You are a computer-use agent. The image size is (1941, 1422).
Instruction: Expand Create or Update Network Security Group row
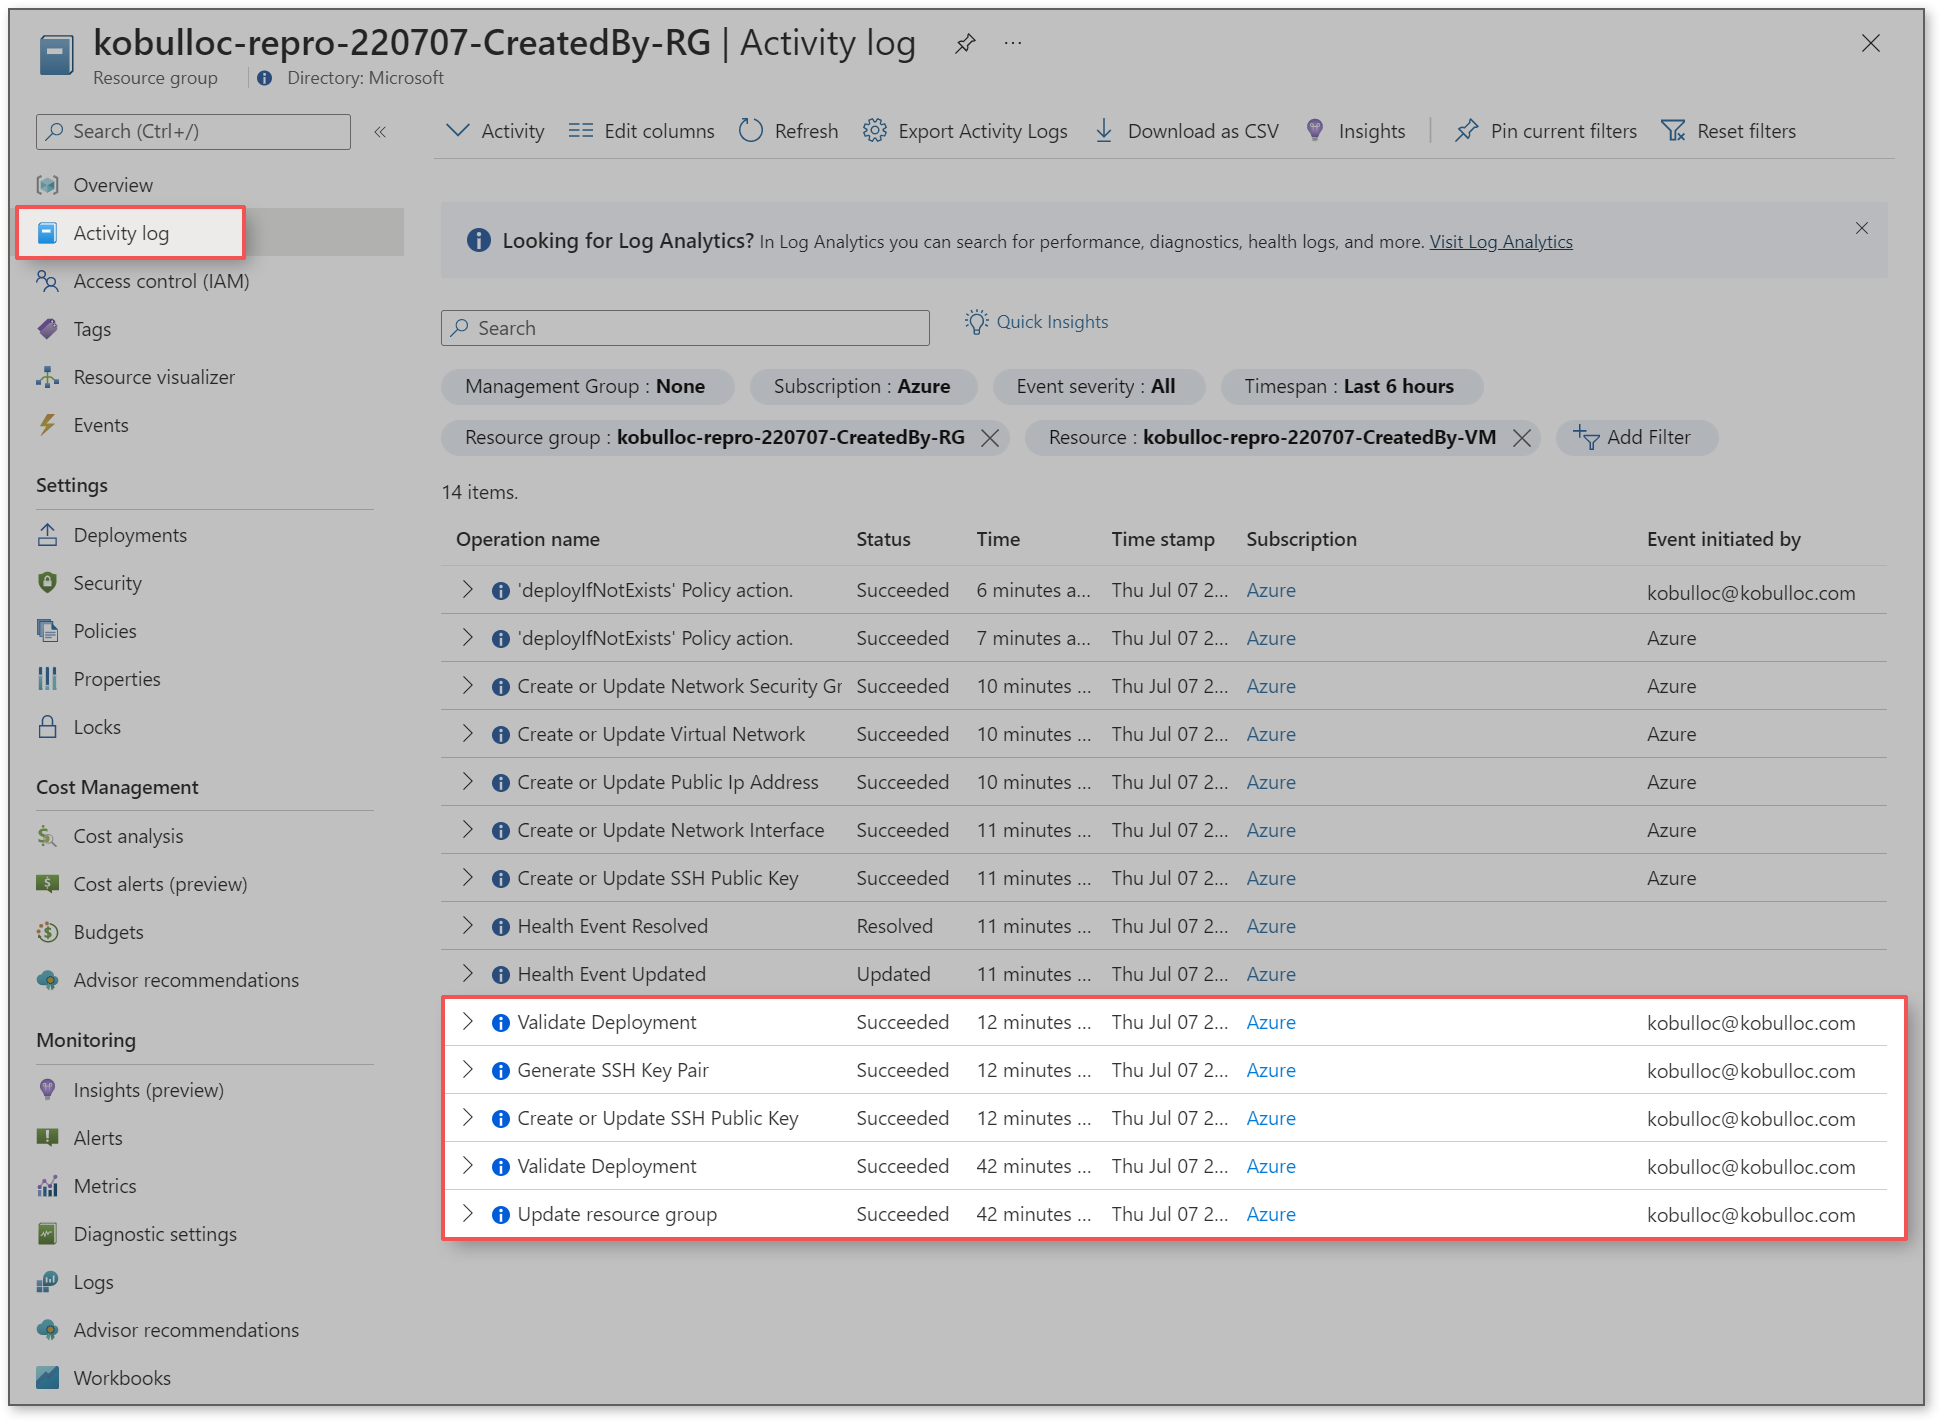(x=467, y=686)
